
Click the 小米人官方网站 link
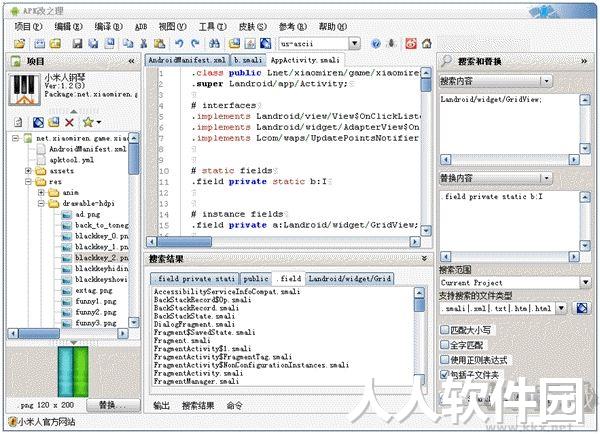(46, 422)
